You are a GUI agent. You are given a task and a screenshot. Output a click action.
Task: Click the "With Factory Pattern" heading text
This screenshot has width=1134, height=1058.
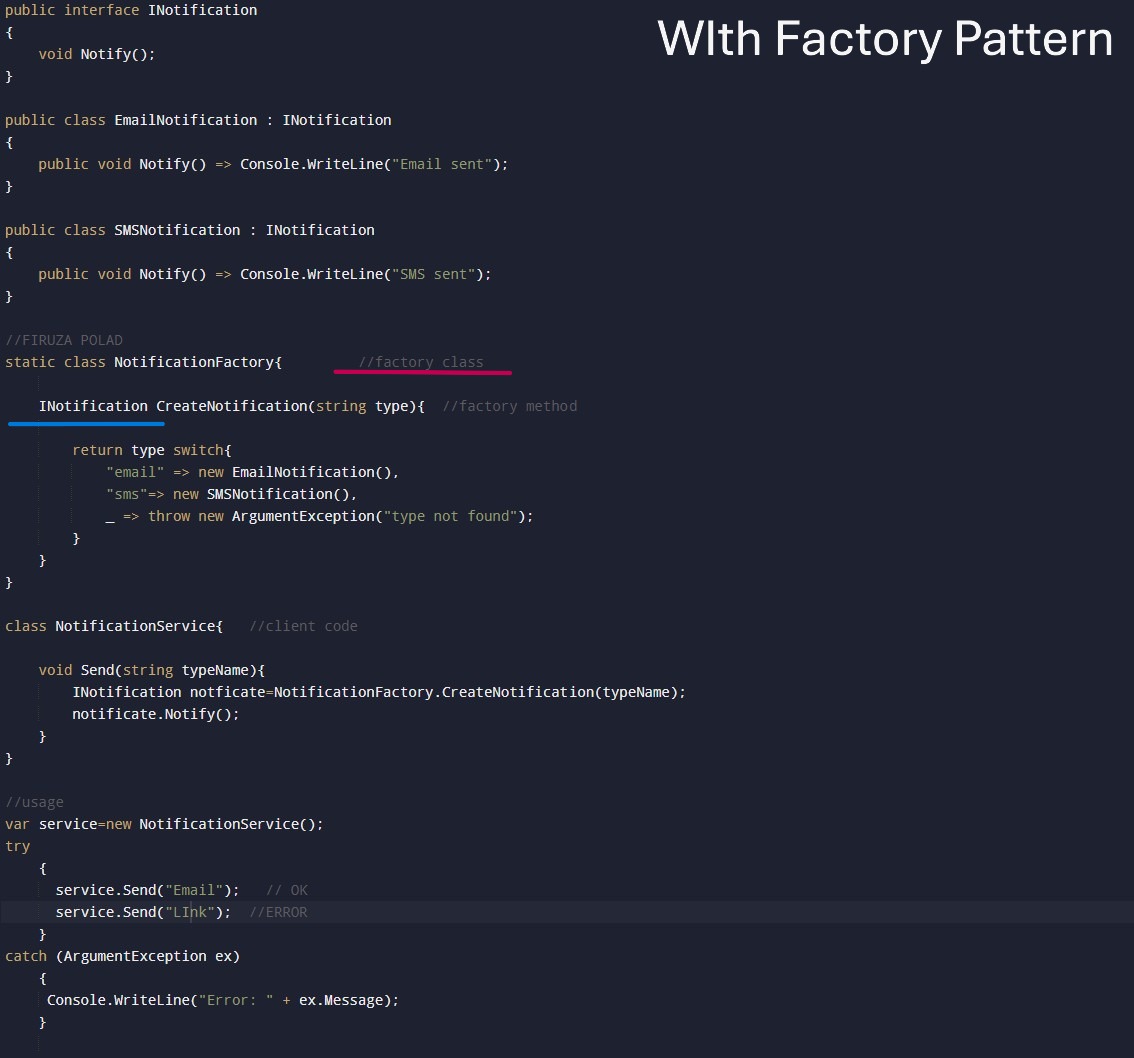(885, 40)
